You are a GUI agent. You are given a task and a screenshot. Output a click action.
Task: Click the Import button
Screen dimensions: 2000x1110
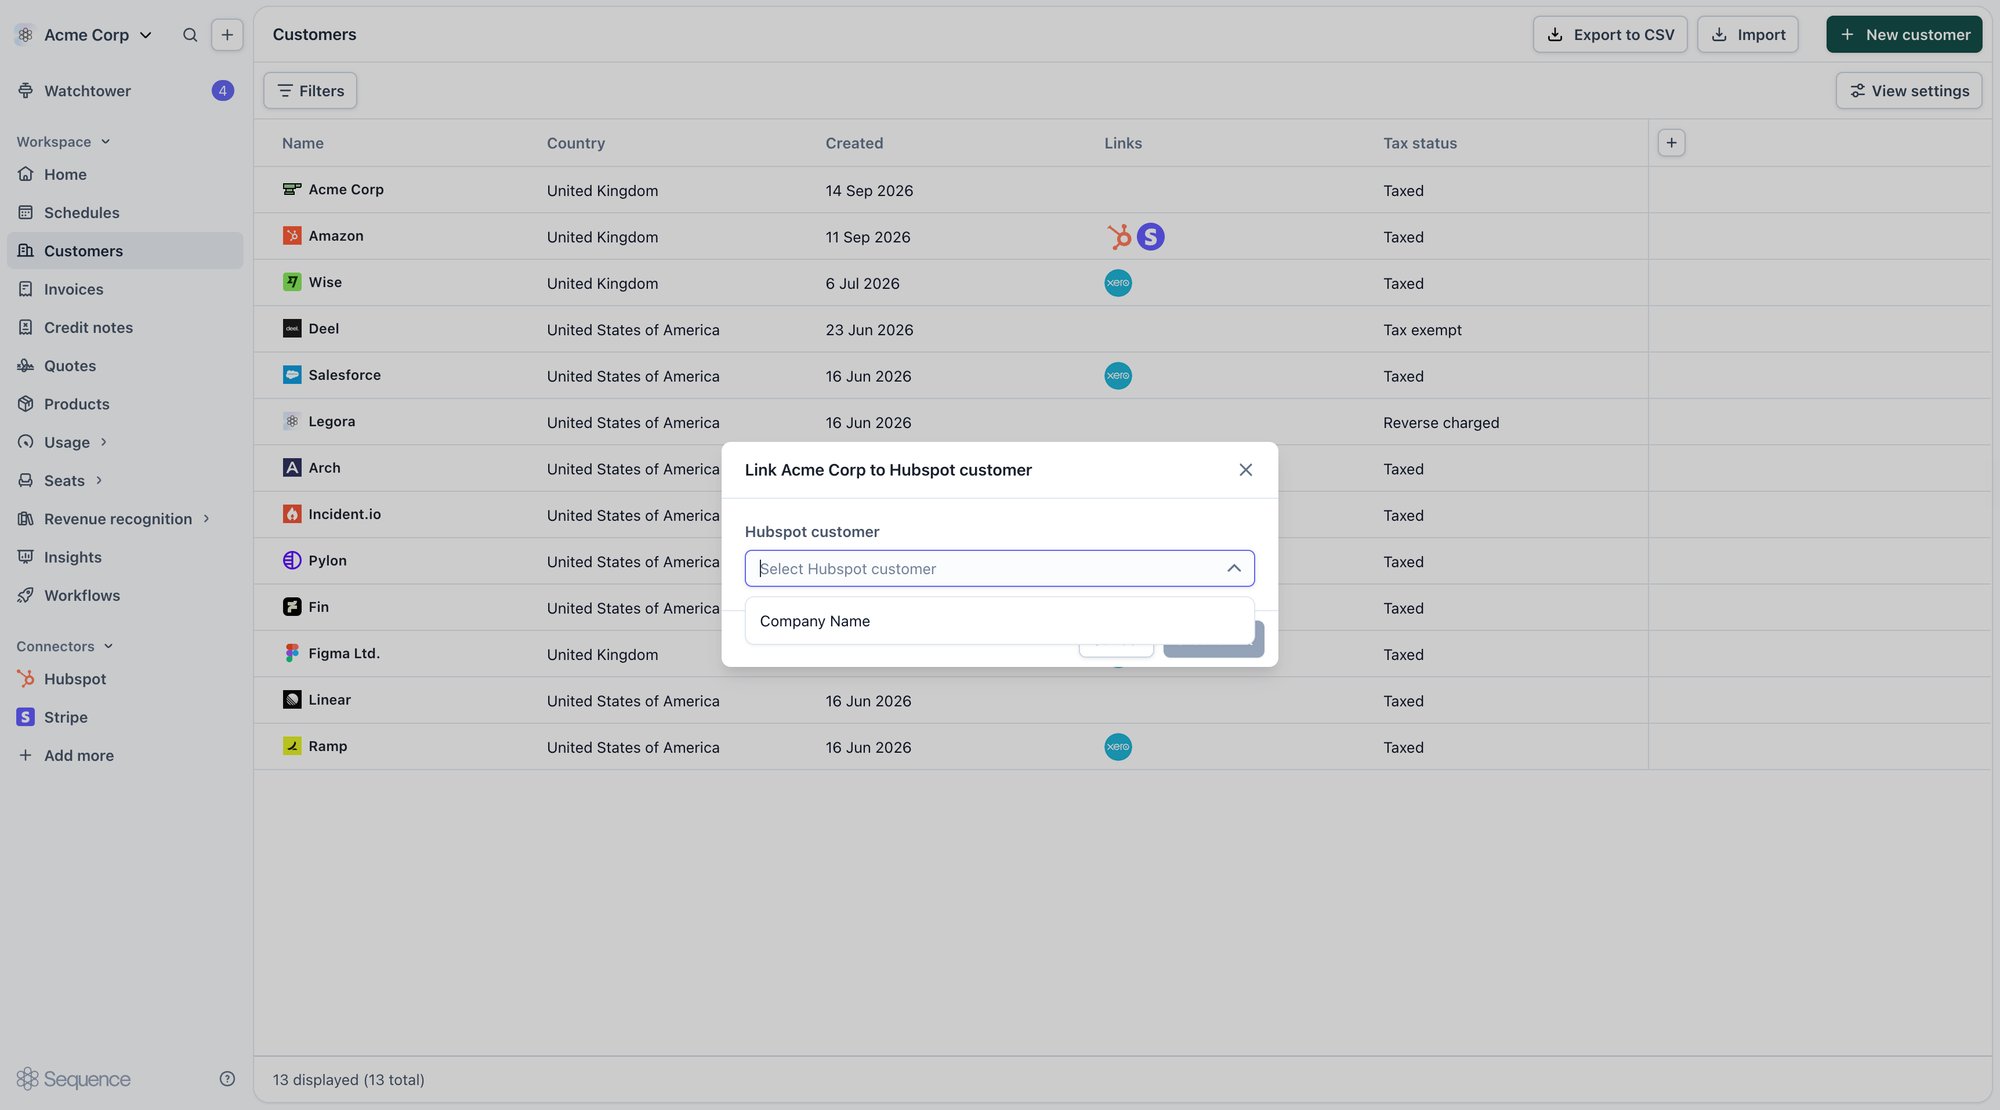(x=1748, y=35)
